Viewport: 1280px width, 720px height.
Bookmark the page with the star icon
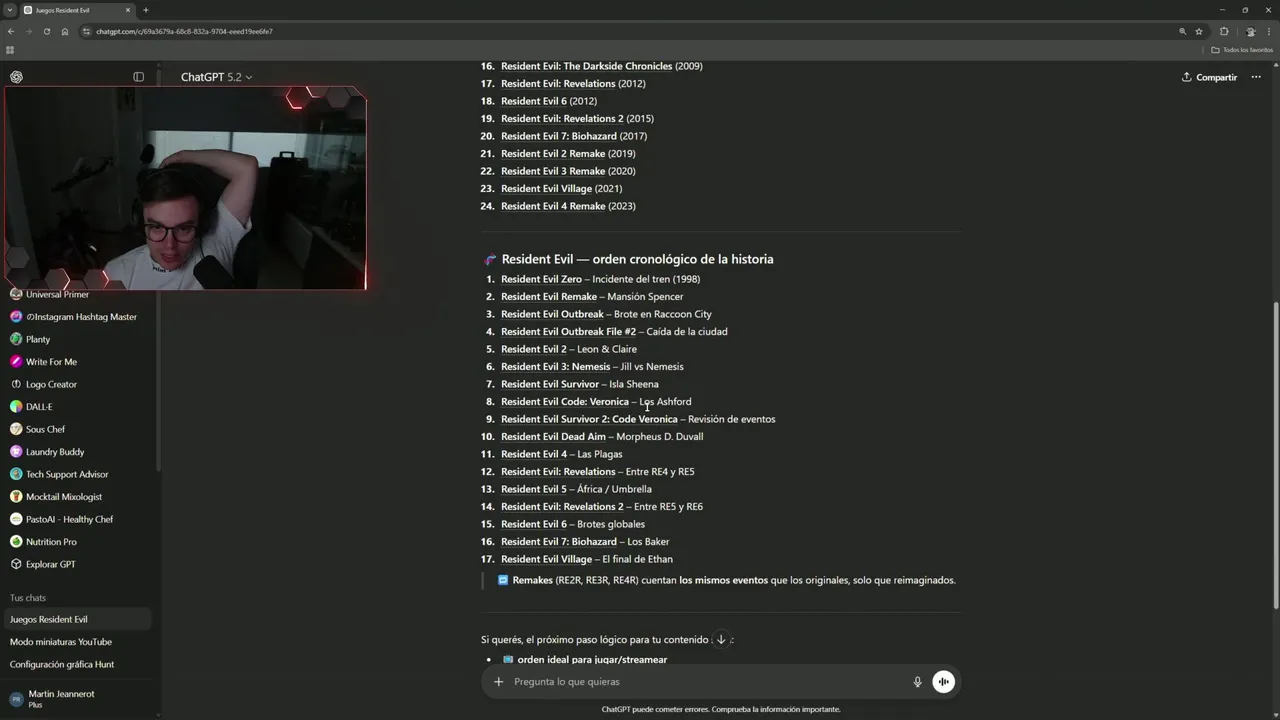coord(1199,31)
